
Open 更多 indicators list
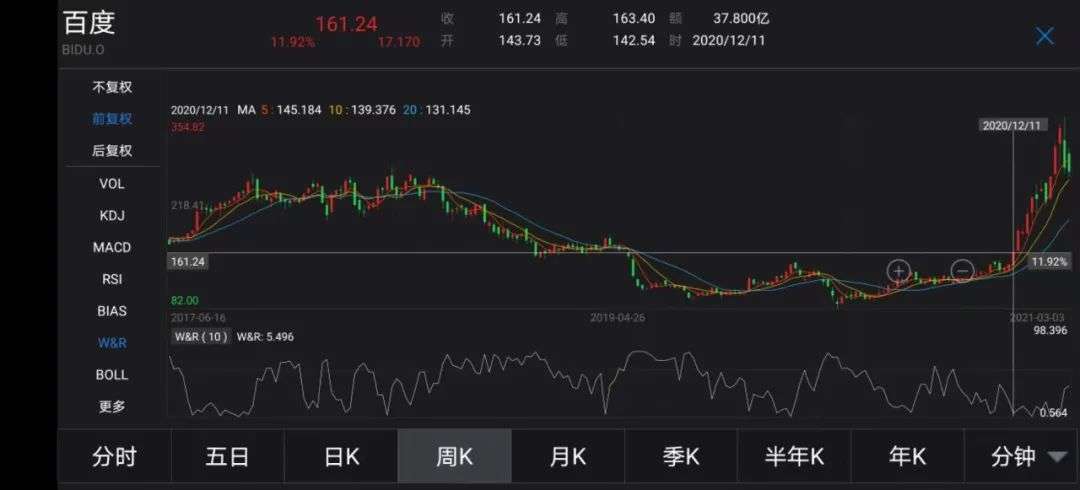(112, 407)
